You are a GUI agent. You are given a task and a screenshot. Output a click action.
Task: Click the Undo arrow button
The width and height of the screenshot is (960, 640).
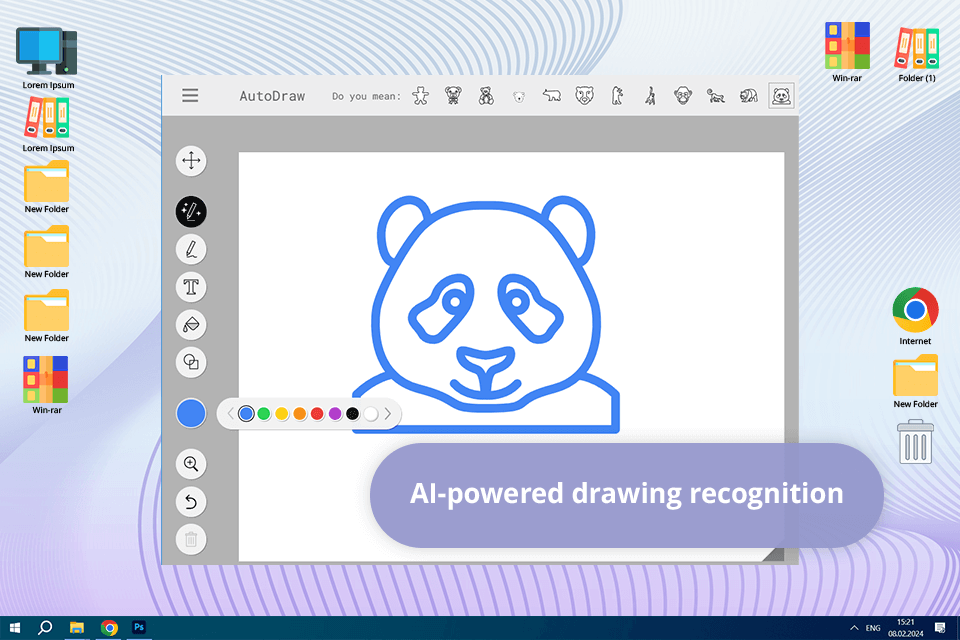[191, 502]
